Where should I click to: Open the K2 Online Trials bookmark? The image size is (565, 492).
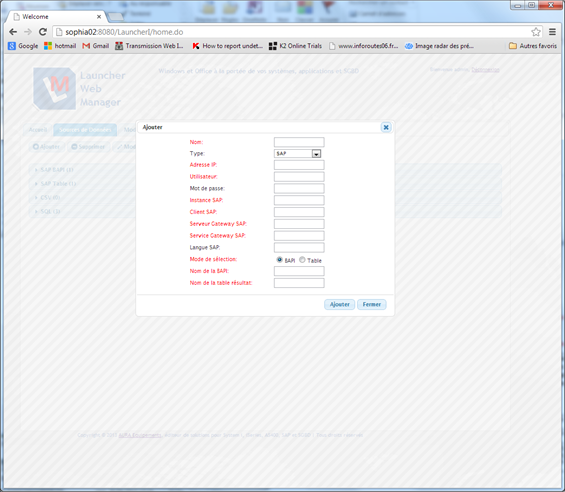(295, 46)
